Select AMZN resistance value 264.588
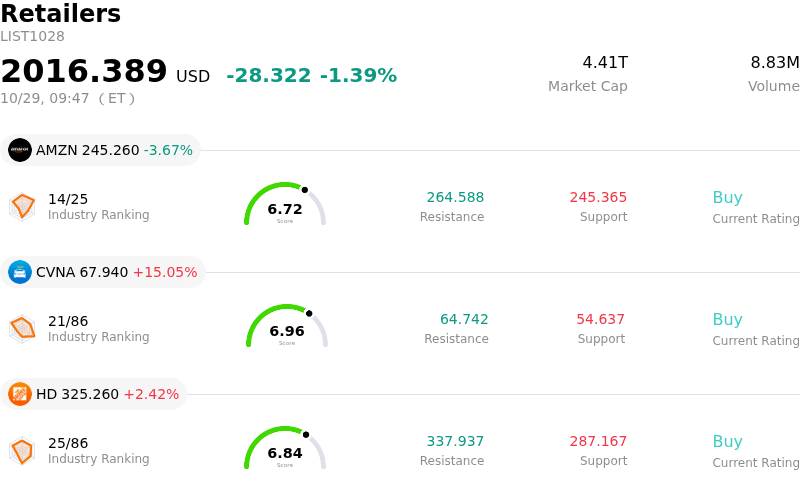Viewport: 800px width, 488px height. pyautogui.click(x=455, y=197)
